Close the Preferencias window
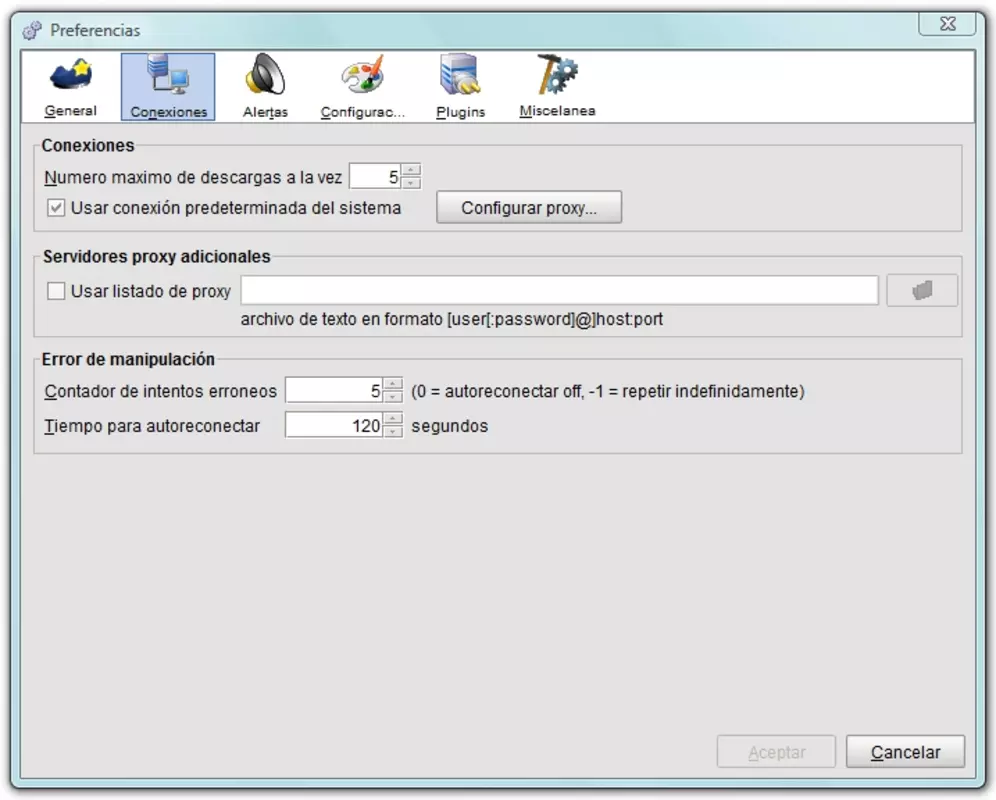996x800 pixels. click(x=947, y=24)
